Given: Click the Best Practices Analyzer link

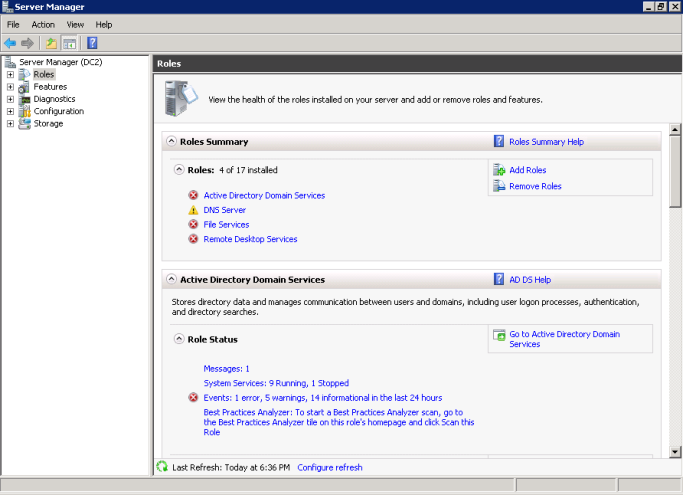Looking at the screenshot, I should [x=339, y=422].
